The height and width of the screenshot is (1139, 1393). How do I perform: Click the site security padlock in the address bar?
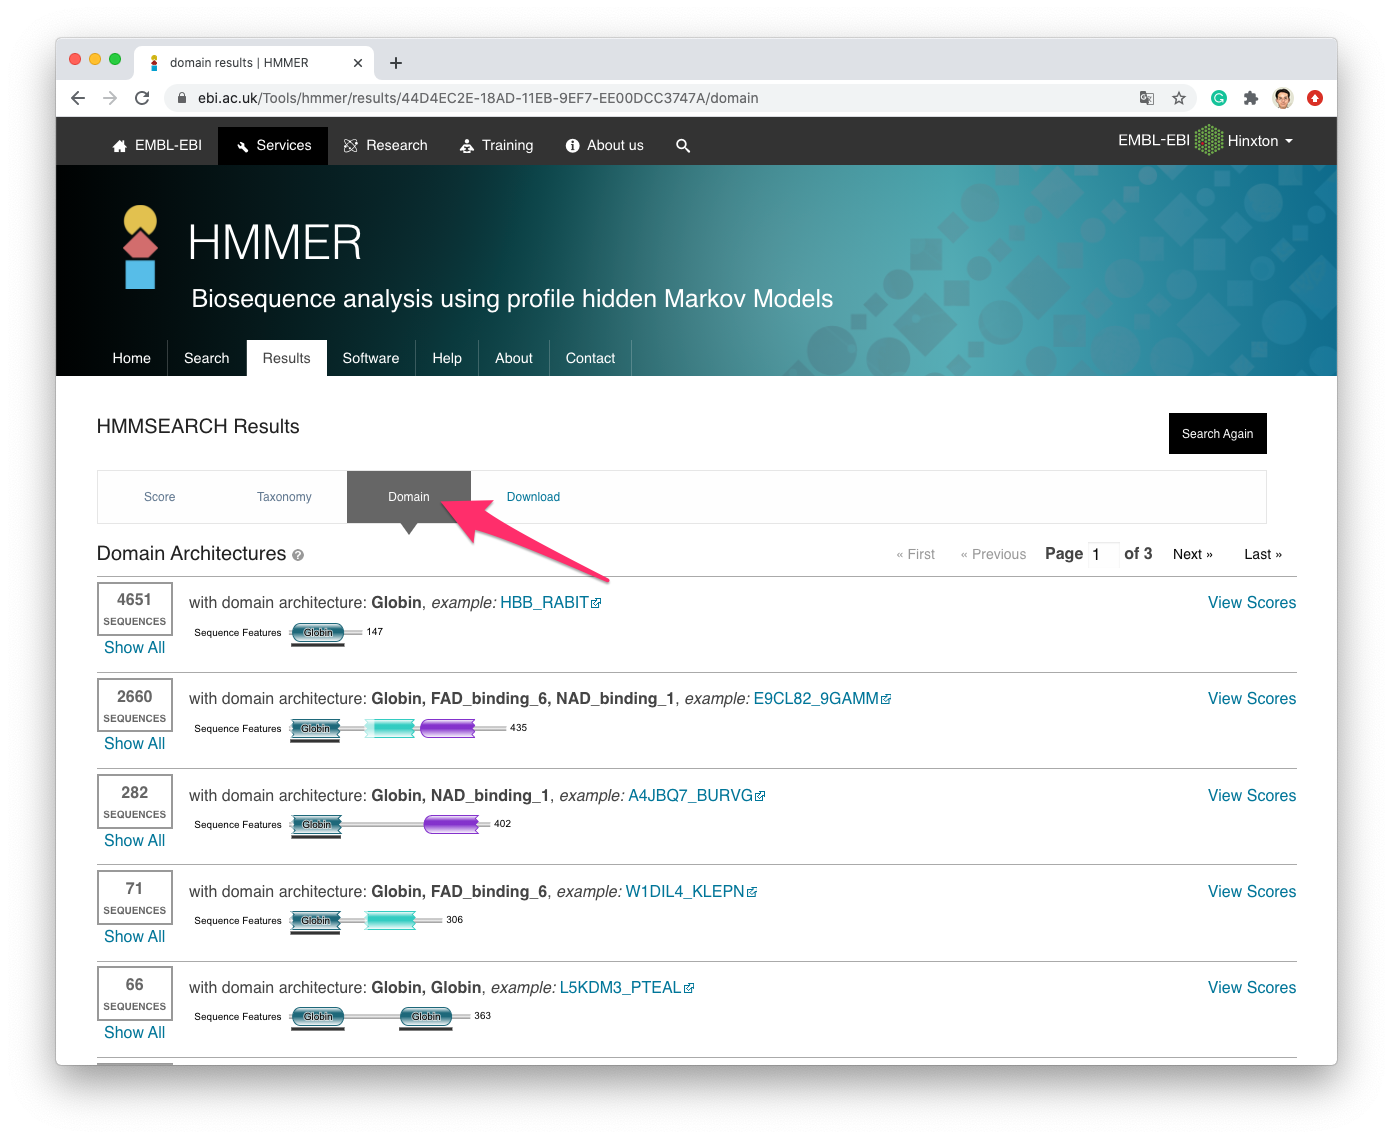pyautogui.click(x=181, y=98)
